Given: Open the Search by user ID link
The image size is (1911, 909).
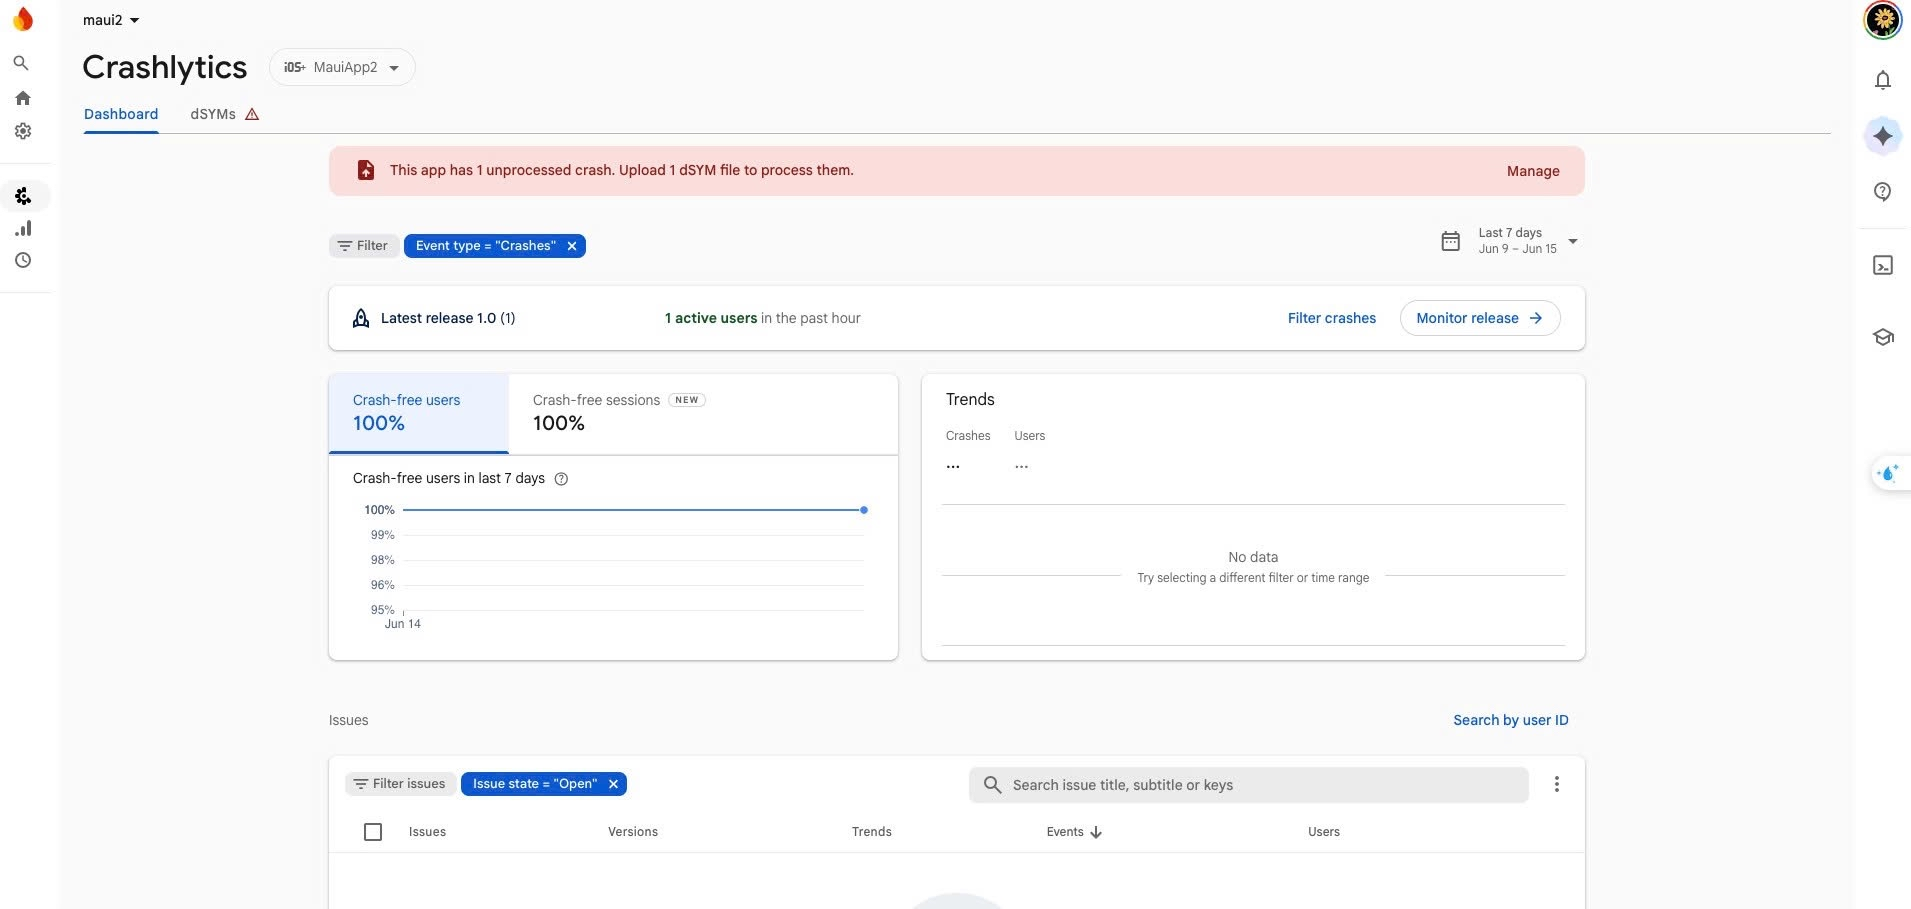Looking at the screenshot, I should (1510, 720).
